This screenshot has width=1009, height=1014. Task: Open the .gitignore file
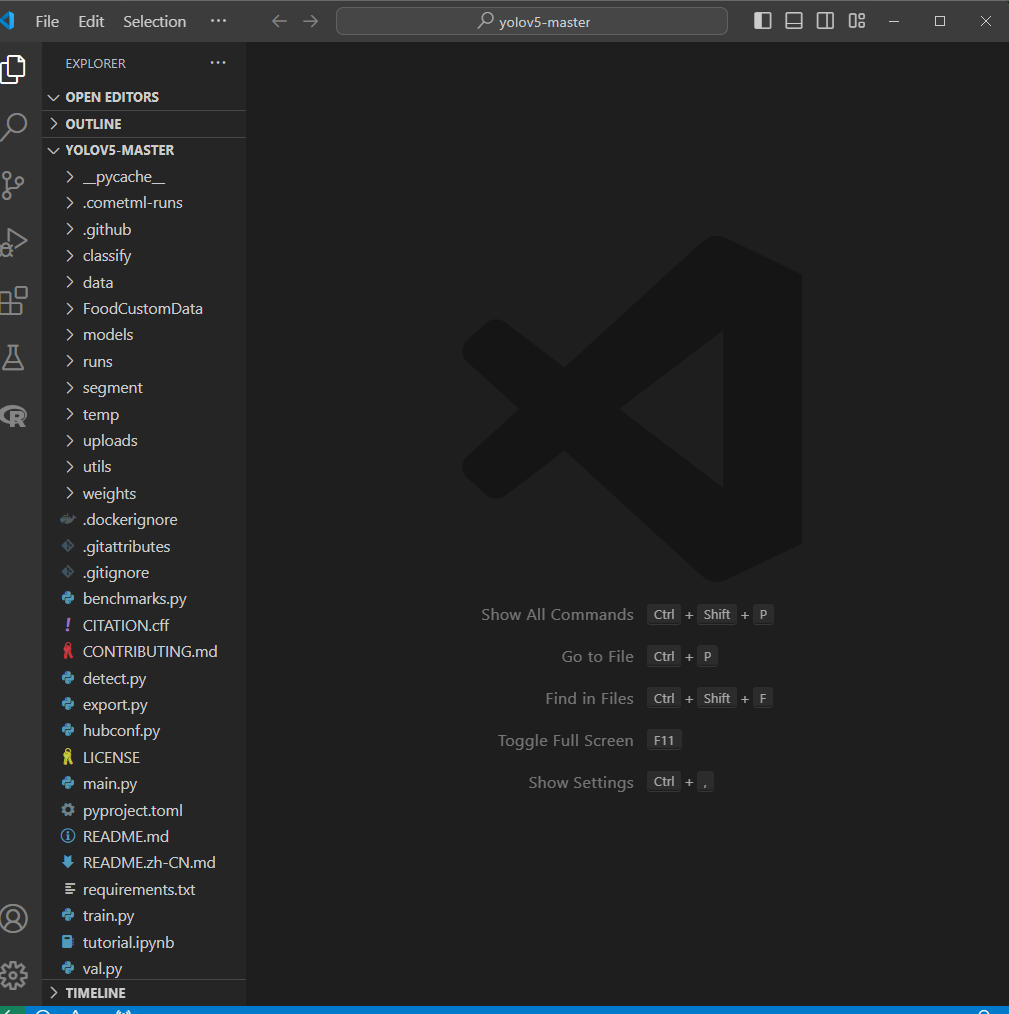coord(144,572)
